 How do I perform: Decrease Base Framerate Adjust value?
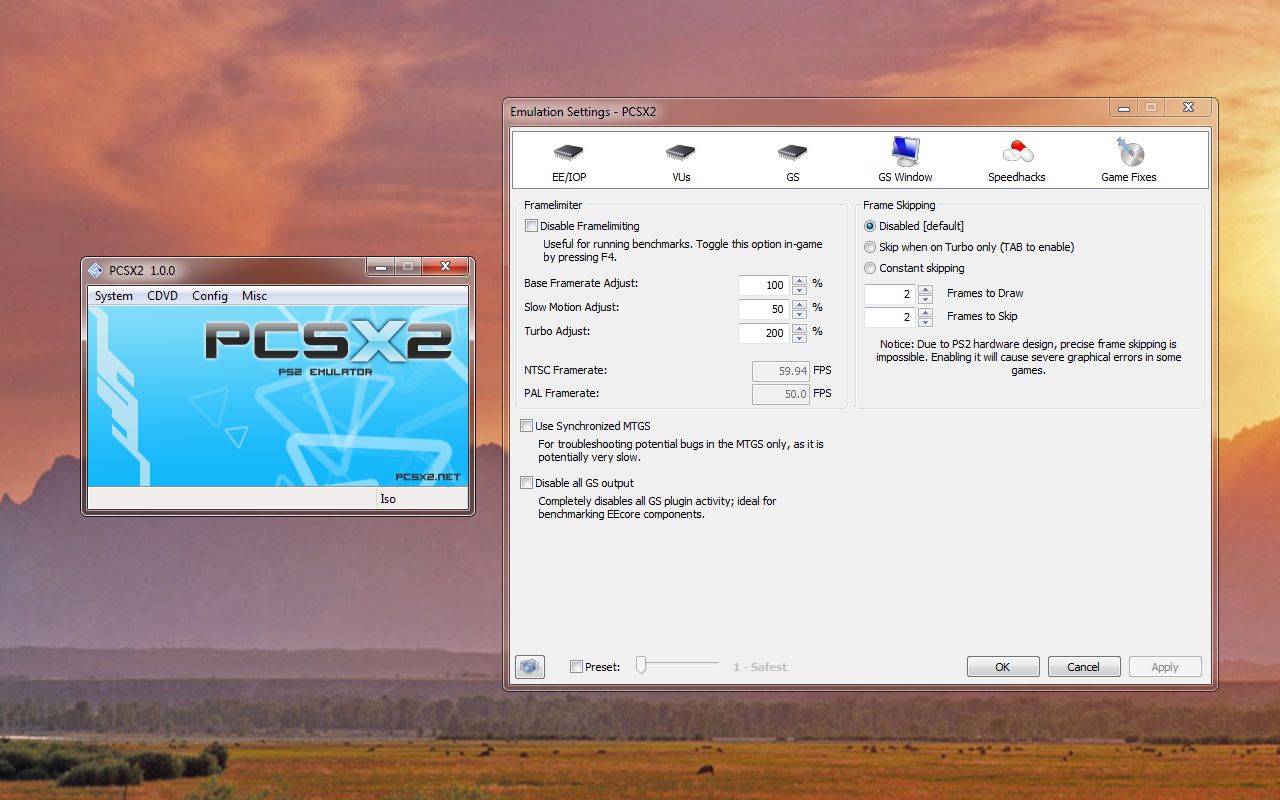click(x=799, y=290)
